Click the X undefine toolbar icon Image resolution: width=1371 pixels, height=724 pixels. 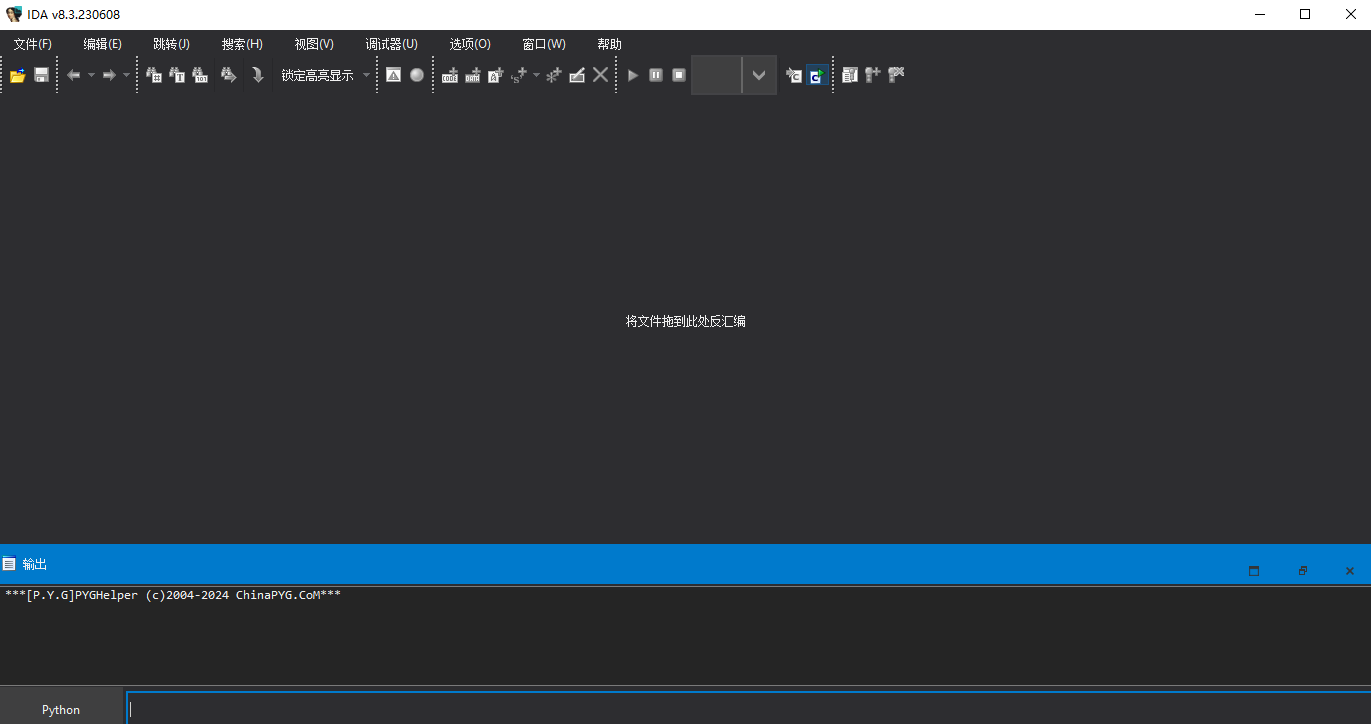pos(600,75)
